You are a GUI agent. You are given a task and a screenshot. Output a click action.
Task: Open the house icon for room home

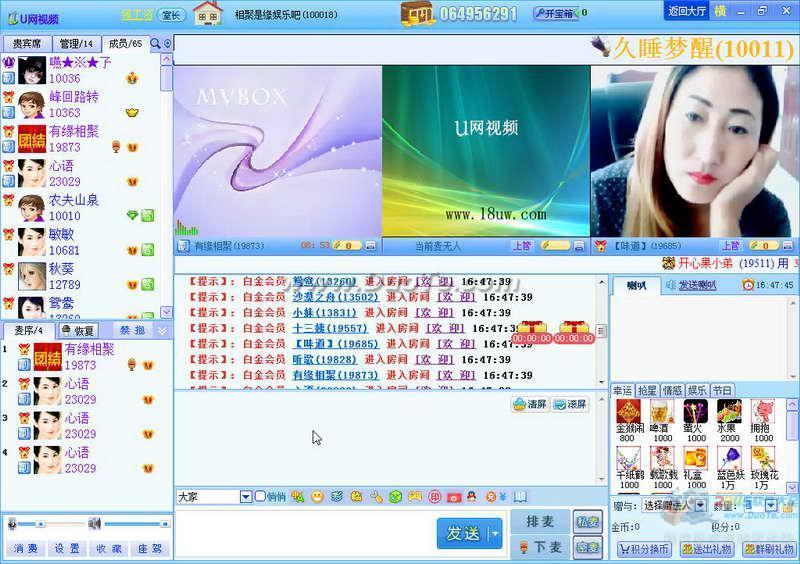point(208,13)
